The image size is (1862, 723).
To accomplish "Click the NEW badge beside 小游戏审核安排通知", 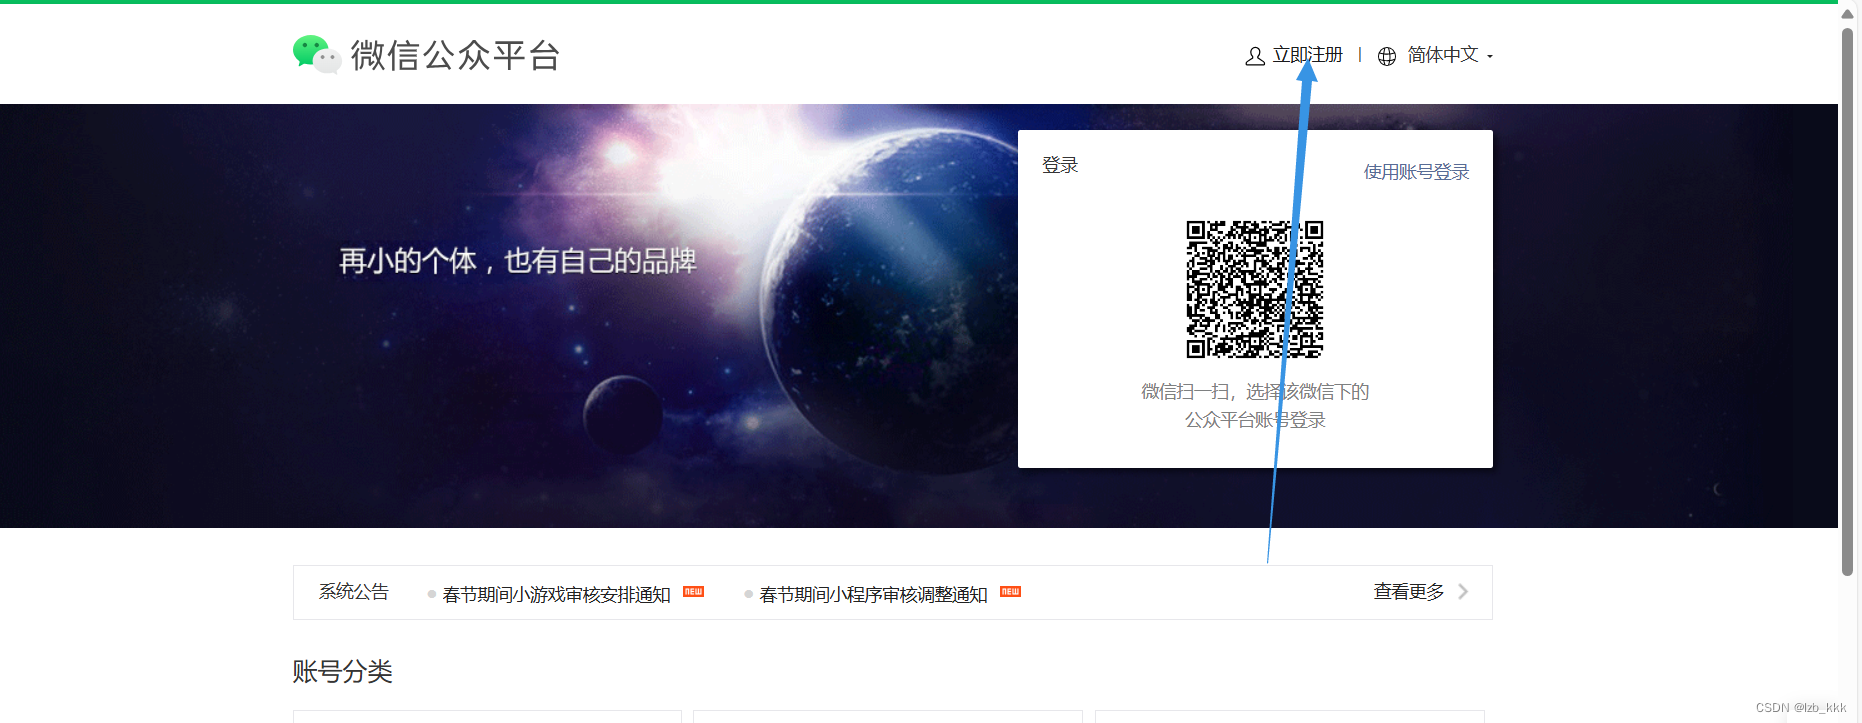I will (693, 591).
